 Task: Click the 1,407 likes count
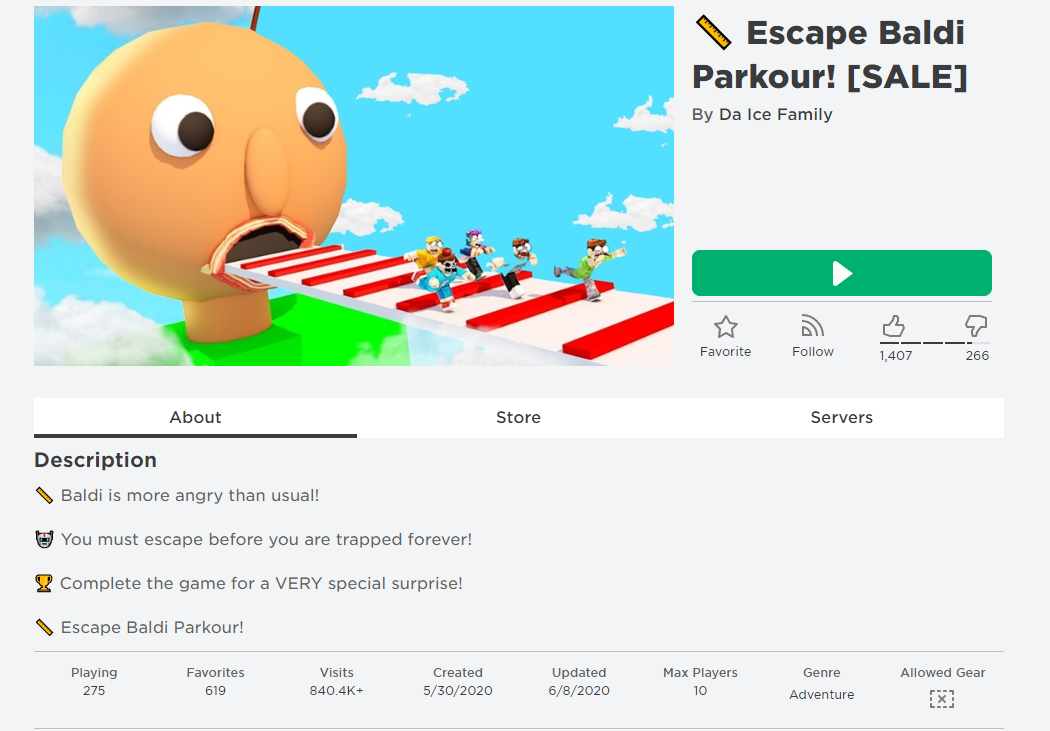point(895,355)
